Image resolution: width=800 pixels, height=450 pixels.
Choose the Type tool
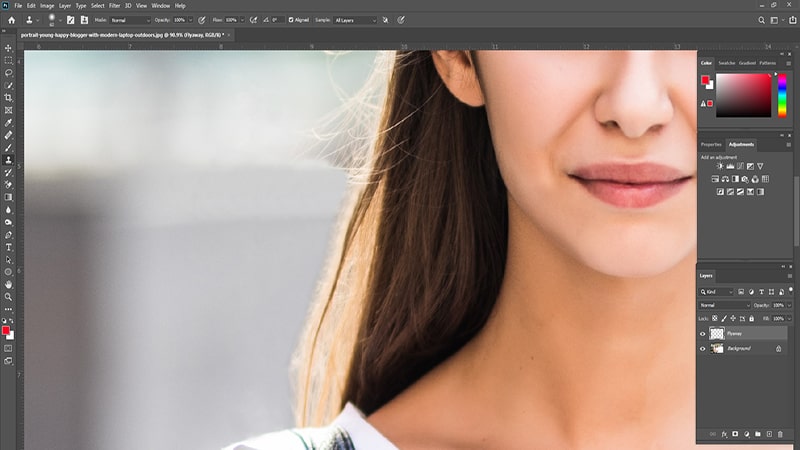[x=9, y=247]
